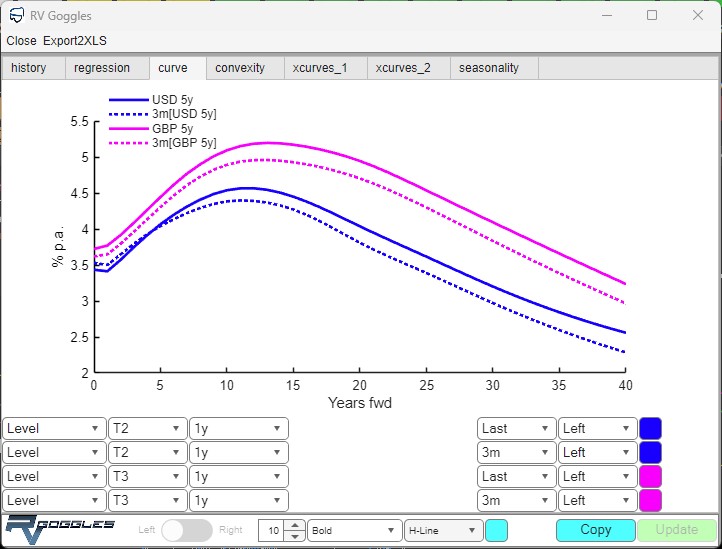Open fourth row 1y dropdown
This screenshot has height=549, width=722.
click(239, 500)
